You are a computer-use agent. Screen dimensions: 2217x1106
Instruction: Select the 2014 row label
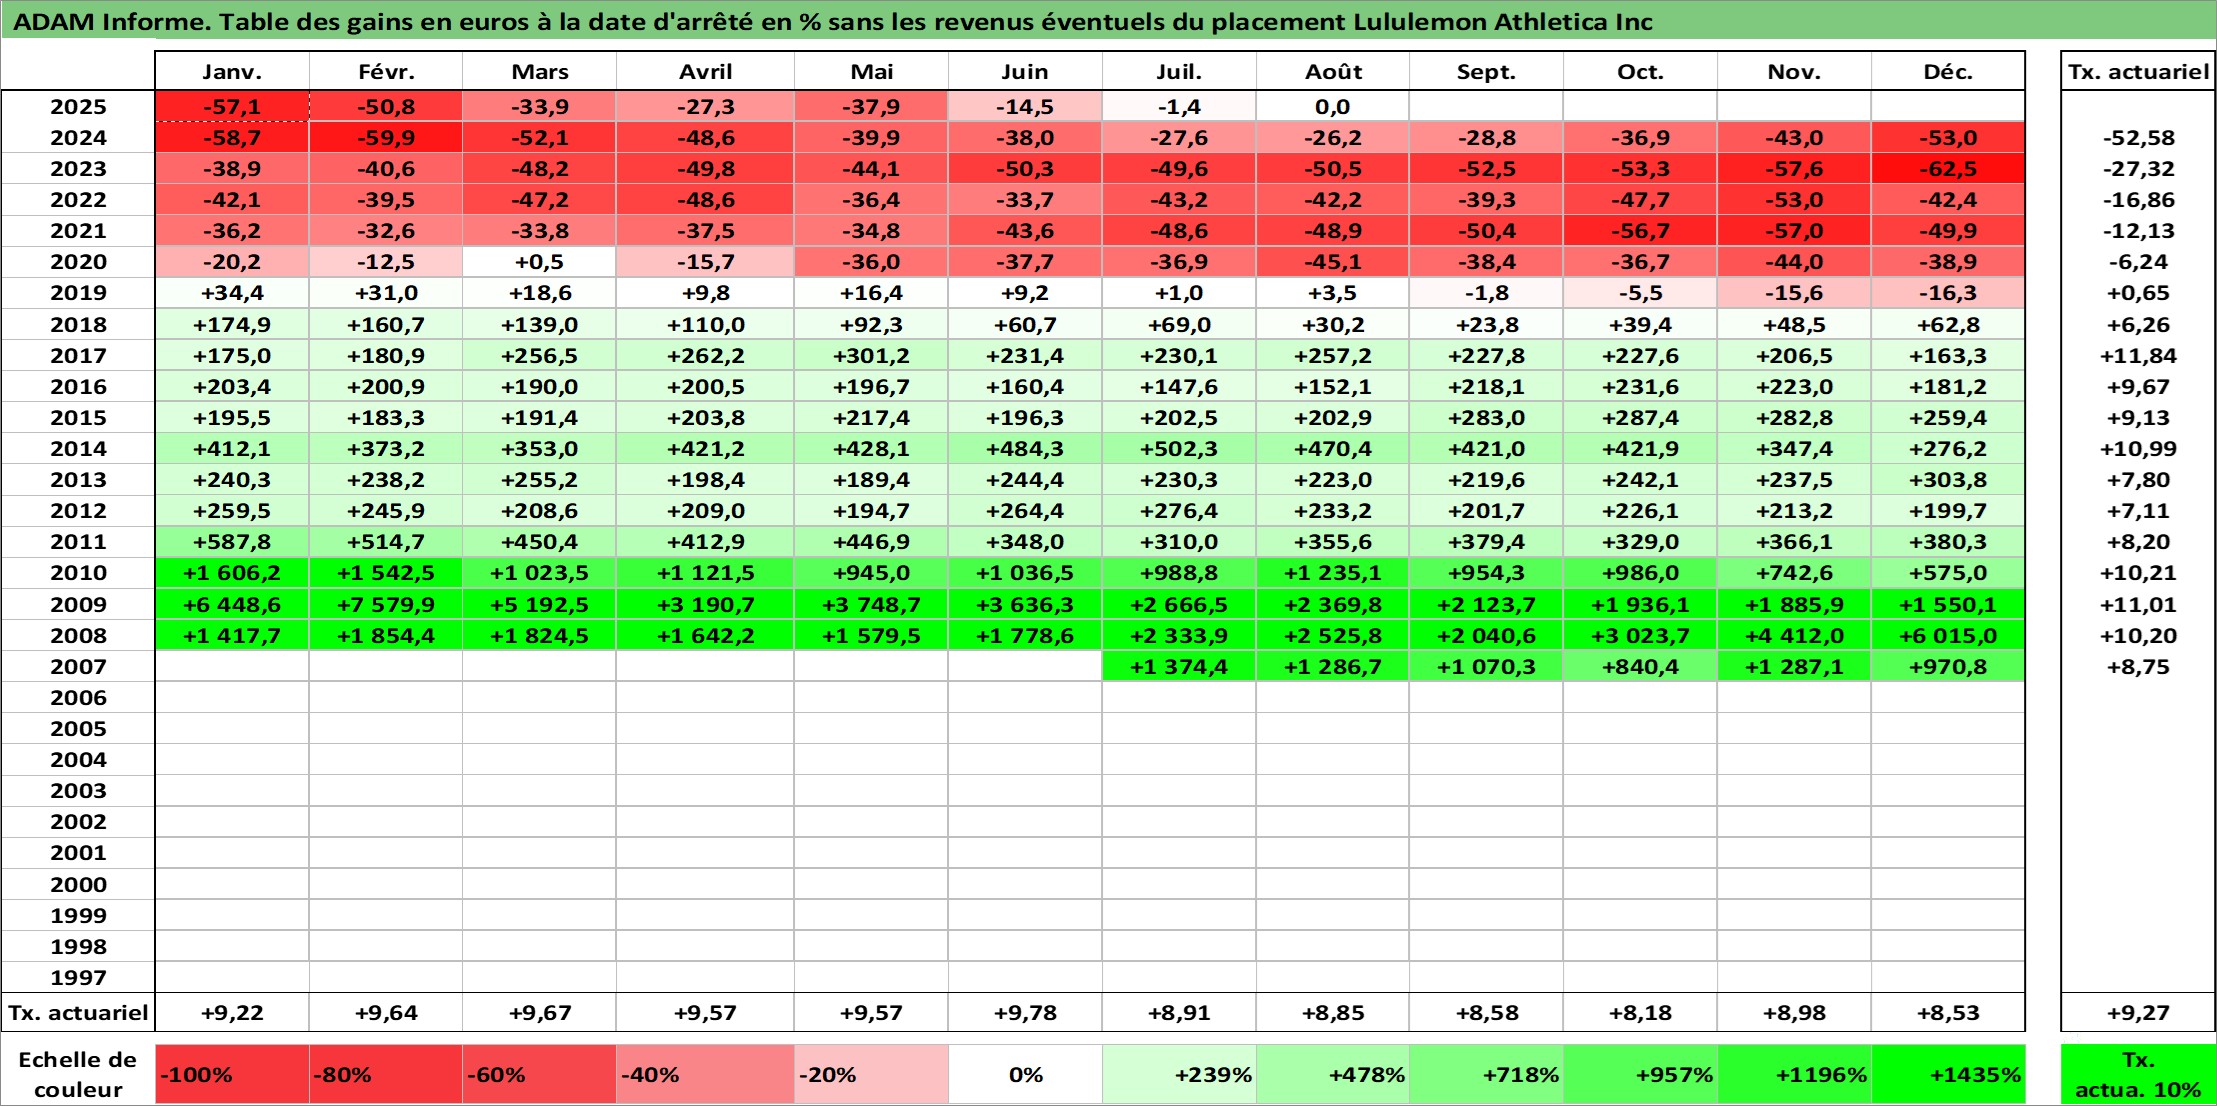coord(78,449)
